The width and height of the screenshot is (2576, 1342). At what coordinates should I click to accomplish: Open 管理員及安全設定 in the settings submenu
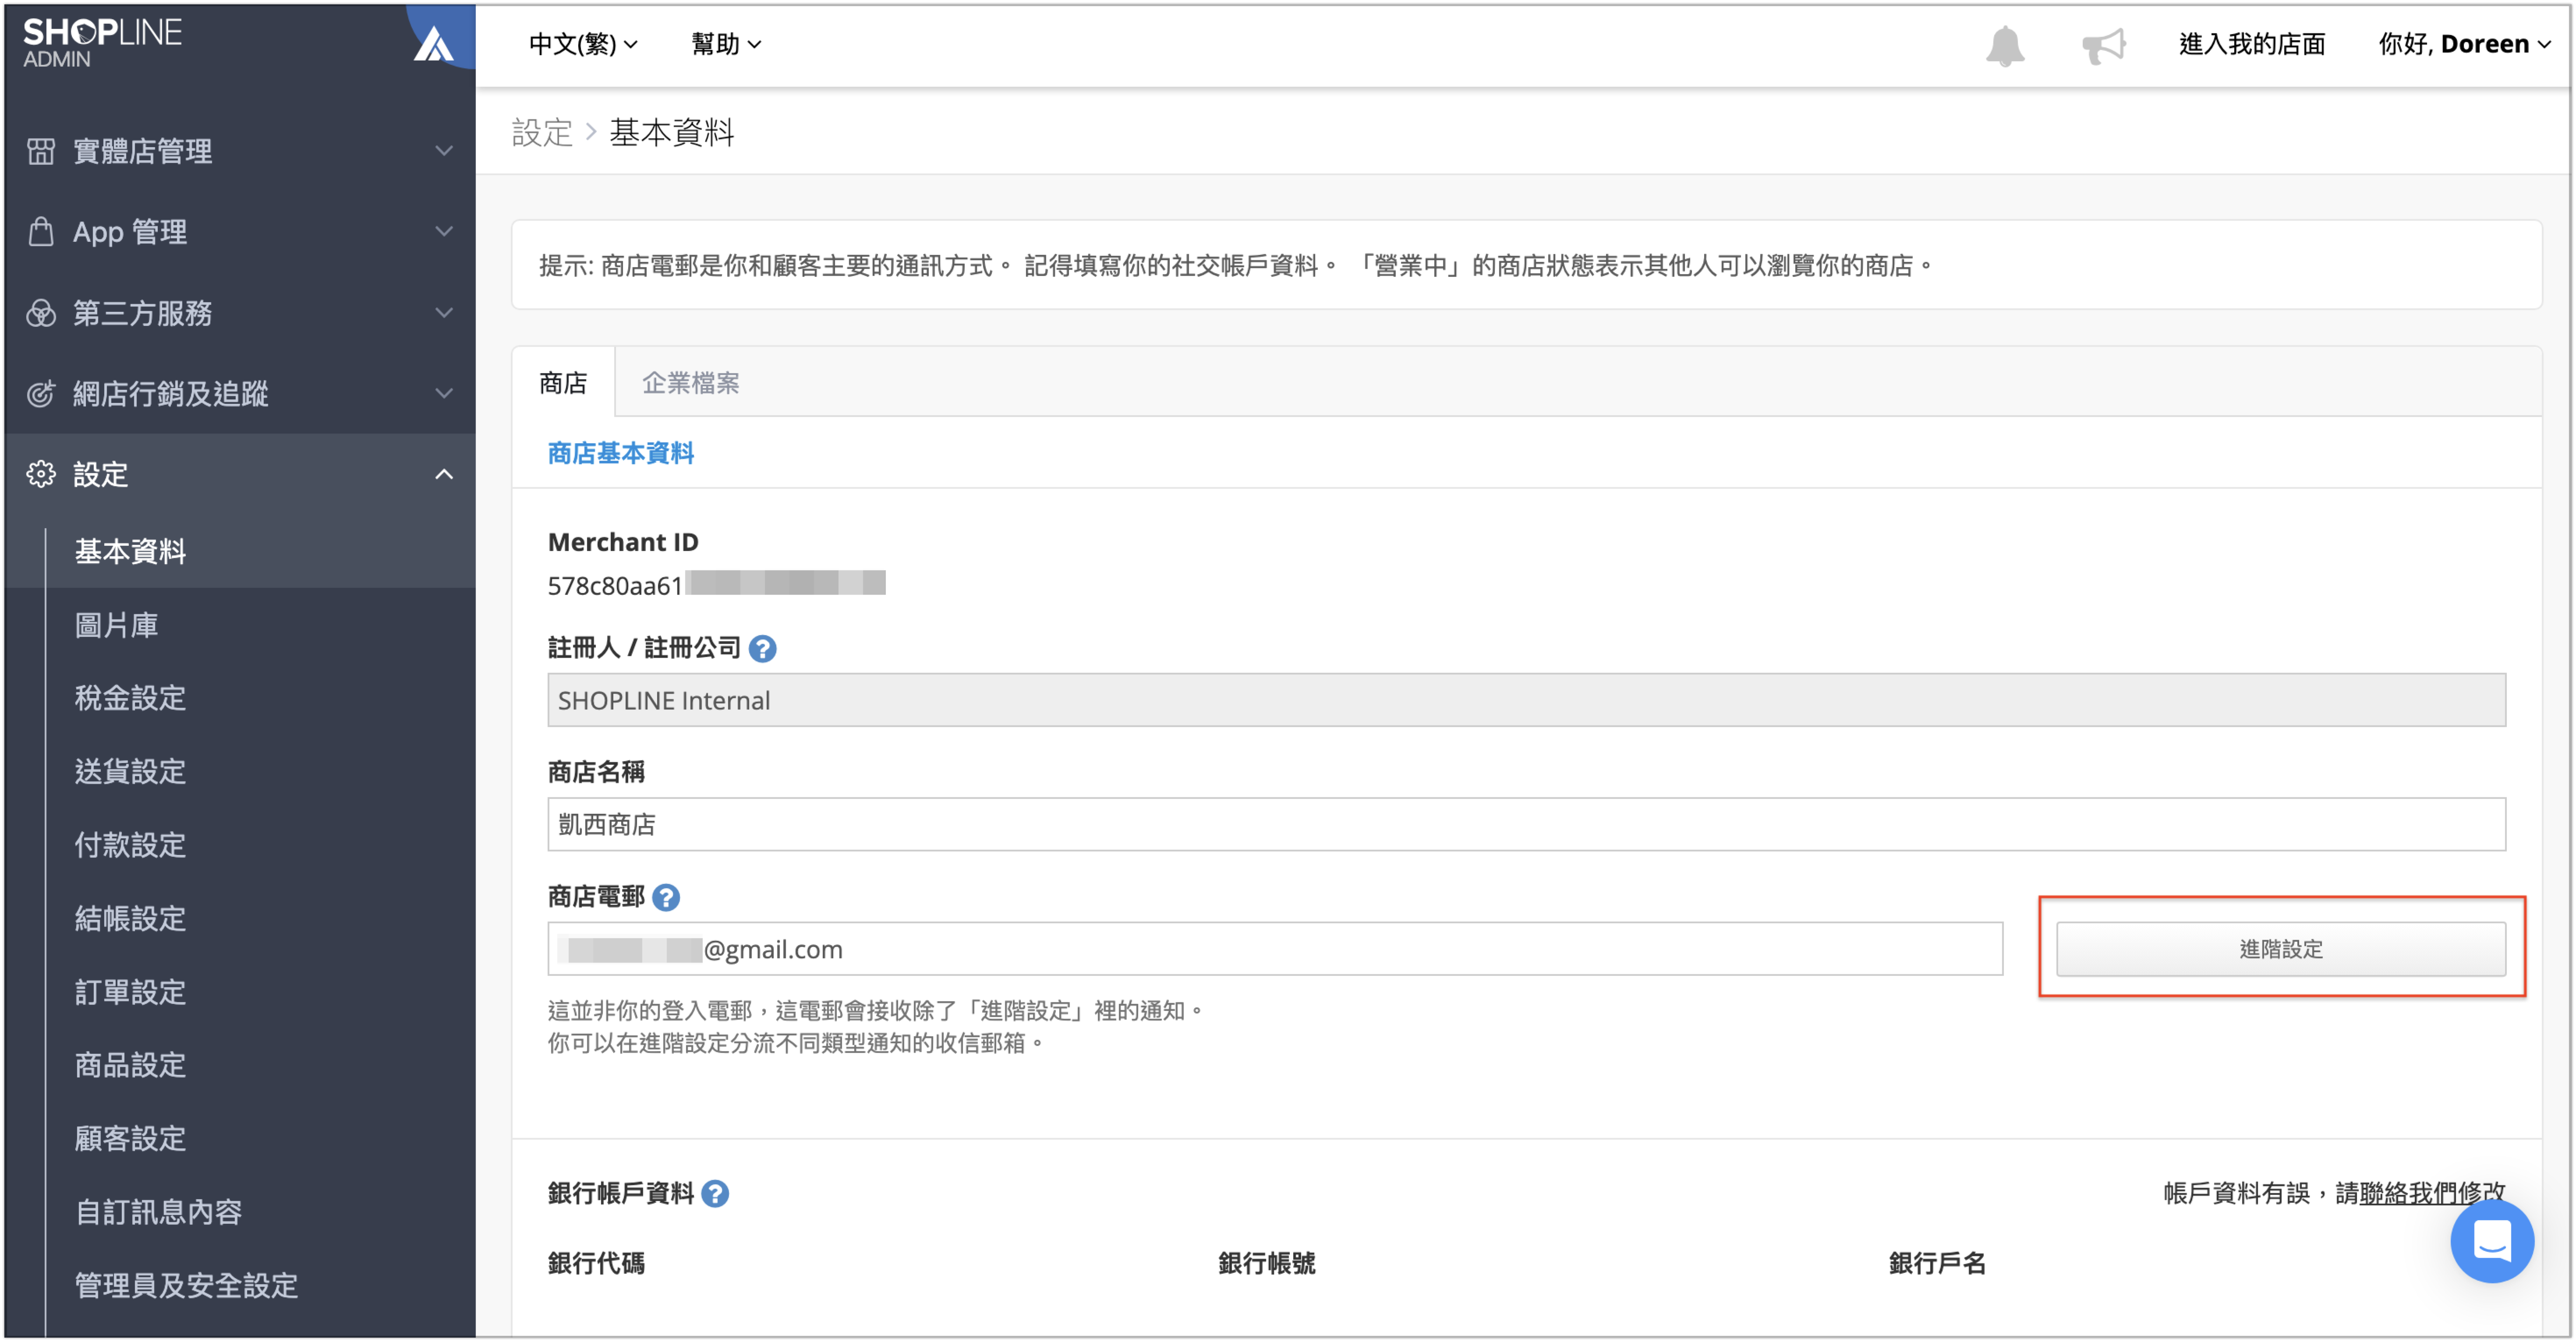click(186, 1285)
